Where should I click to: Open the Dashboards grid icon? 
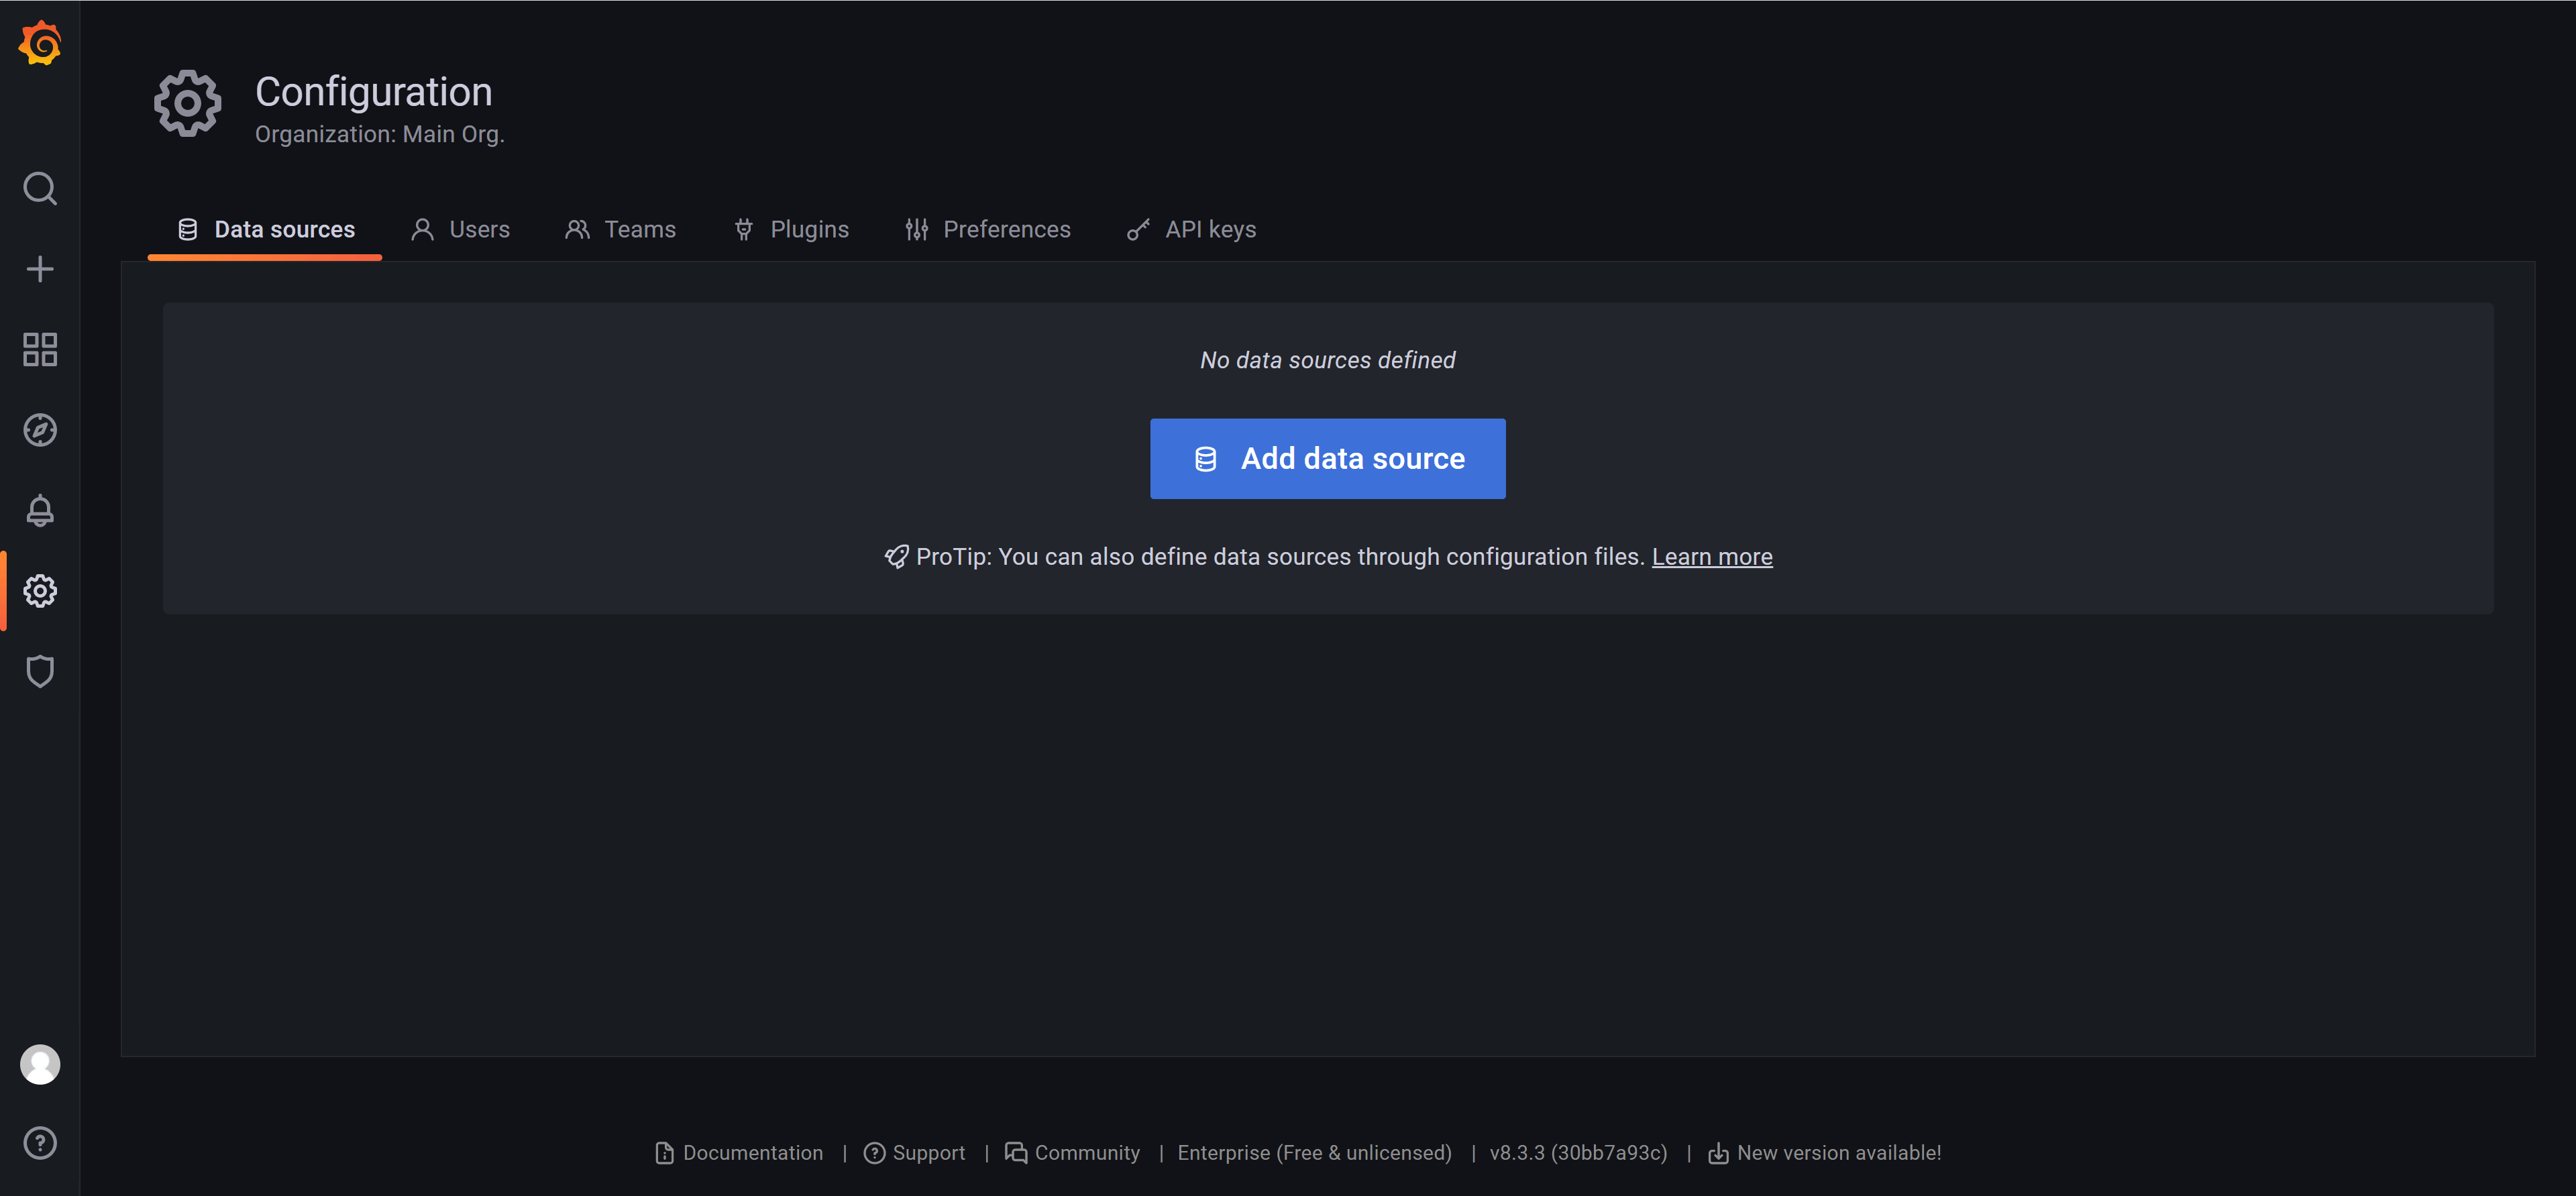[40, 349]
